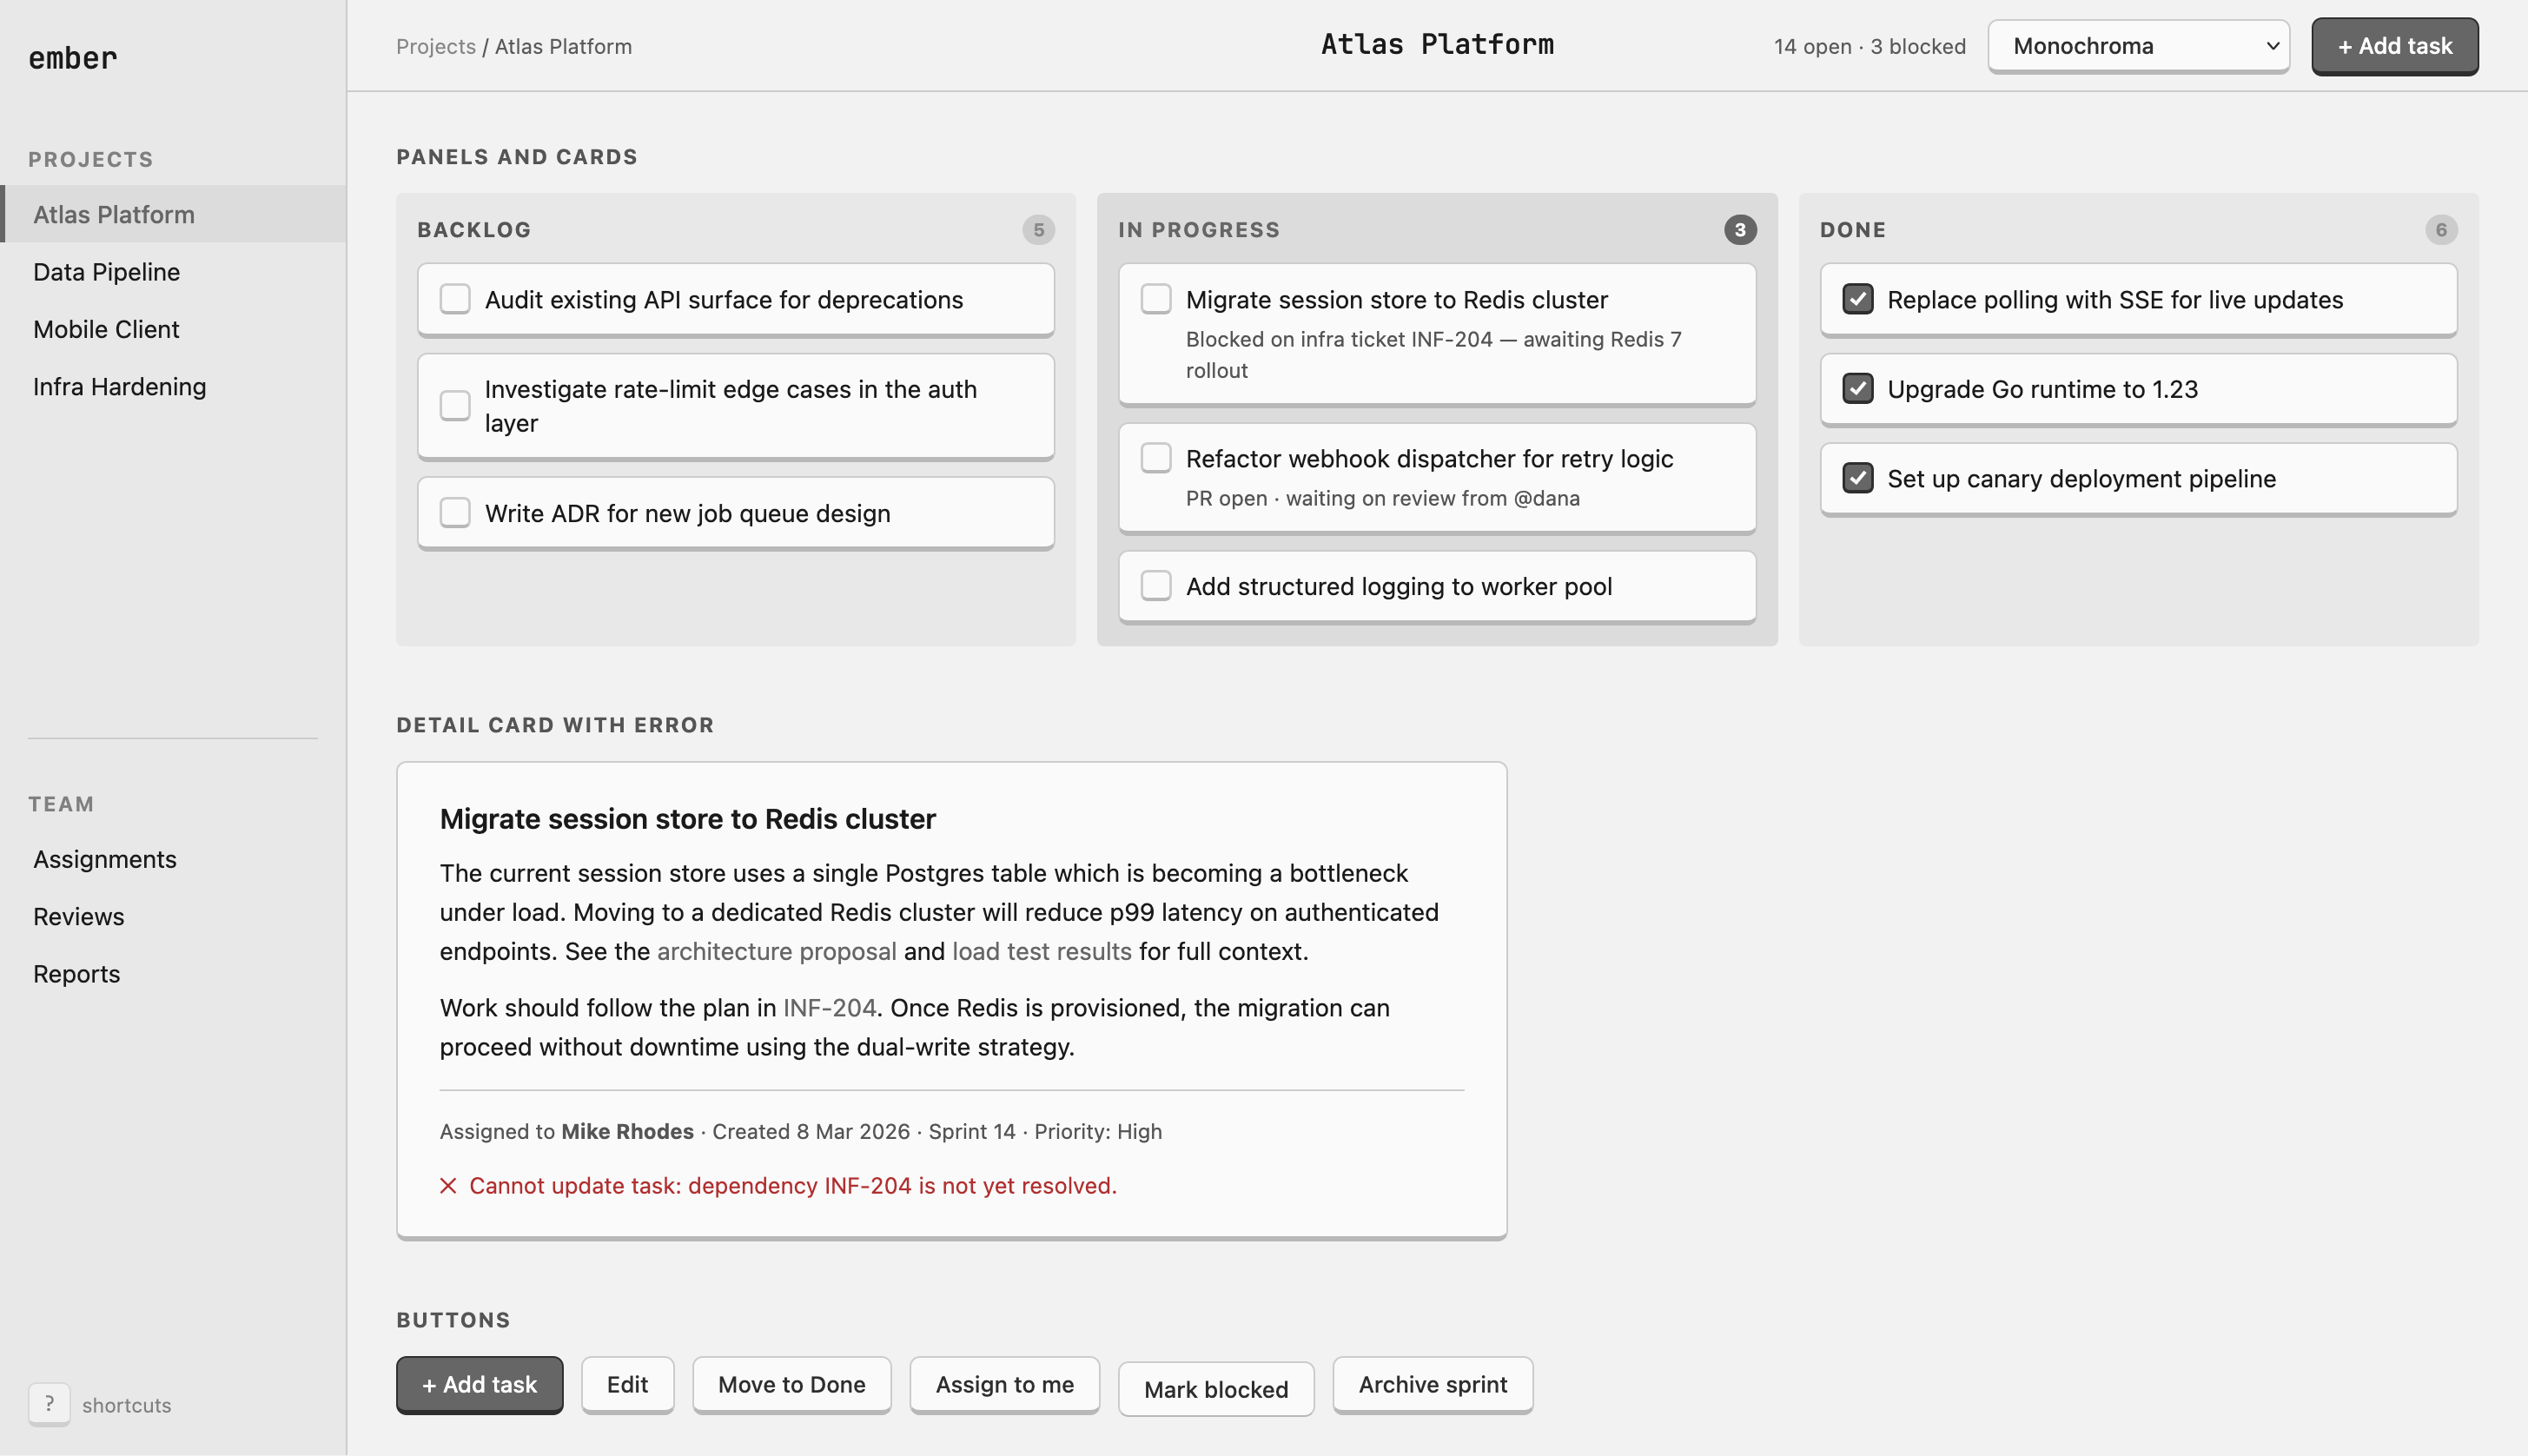Click the Move to Done button
The width and height of the screenshot is (2528, 1456).
click(791, 1385)
